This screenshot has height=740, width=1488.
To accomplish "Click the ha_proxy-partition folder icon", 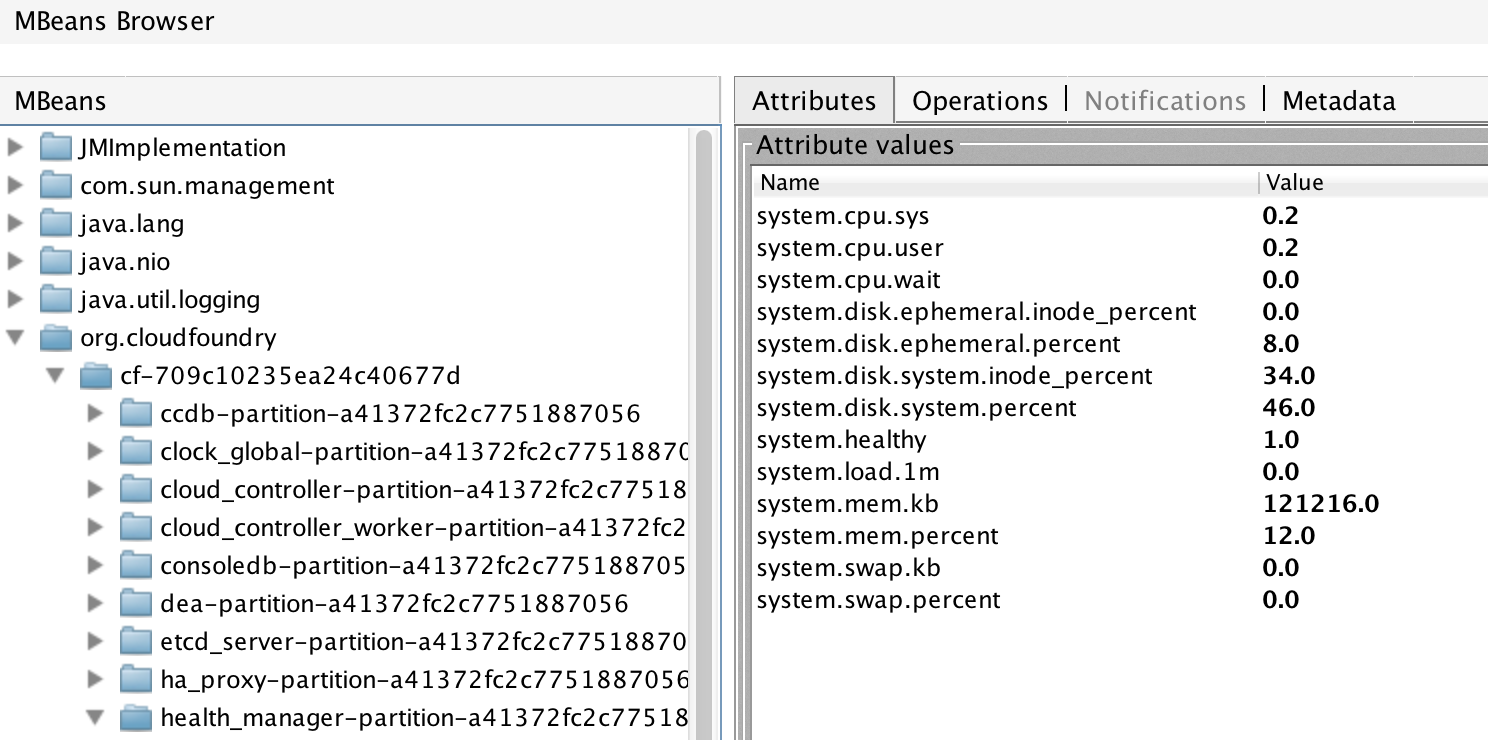I will tap(137, 680).
